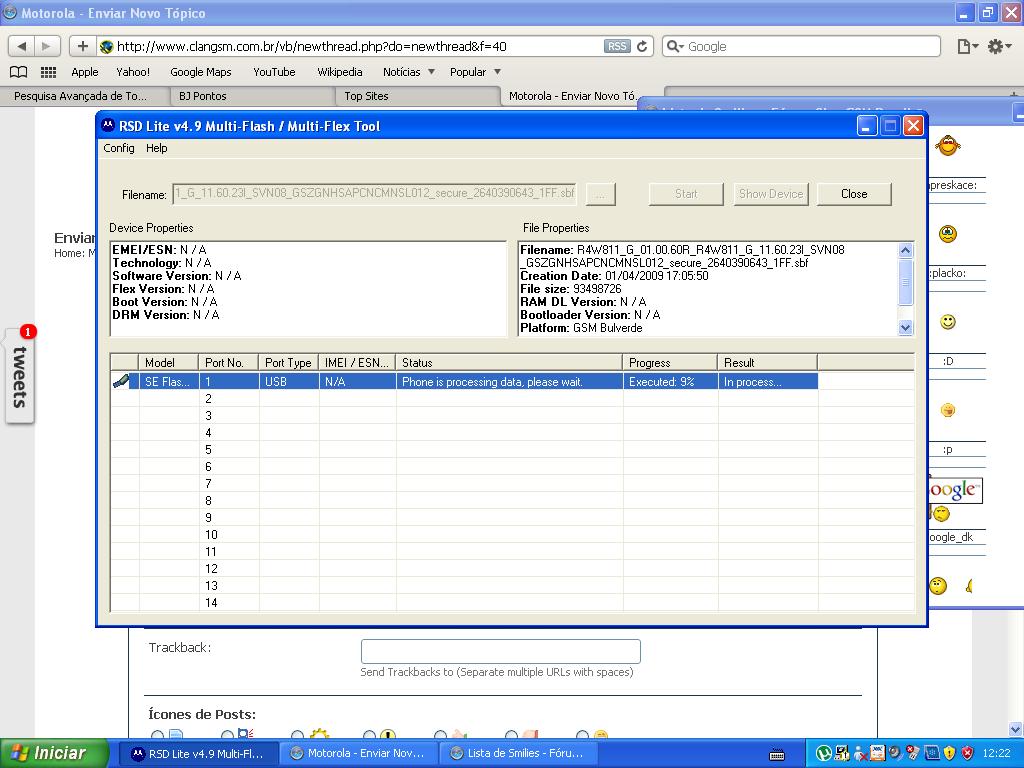
Task: Click the Close button in RSD Lite
Action: (854, 194)
